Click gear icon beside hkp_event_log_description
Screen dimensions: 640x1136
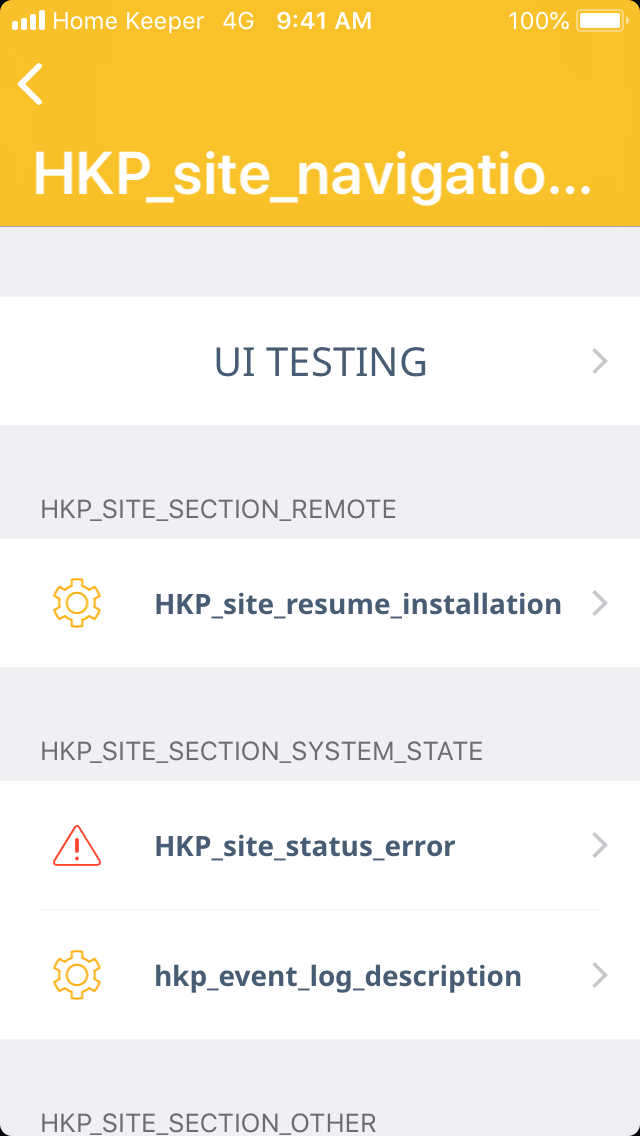tap(77, 975)
